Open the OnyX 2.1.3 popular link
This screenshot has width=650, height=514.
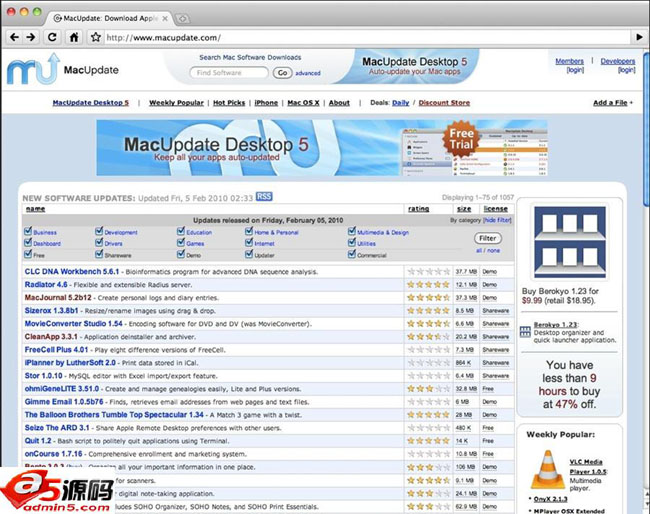coord(551,499)
